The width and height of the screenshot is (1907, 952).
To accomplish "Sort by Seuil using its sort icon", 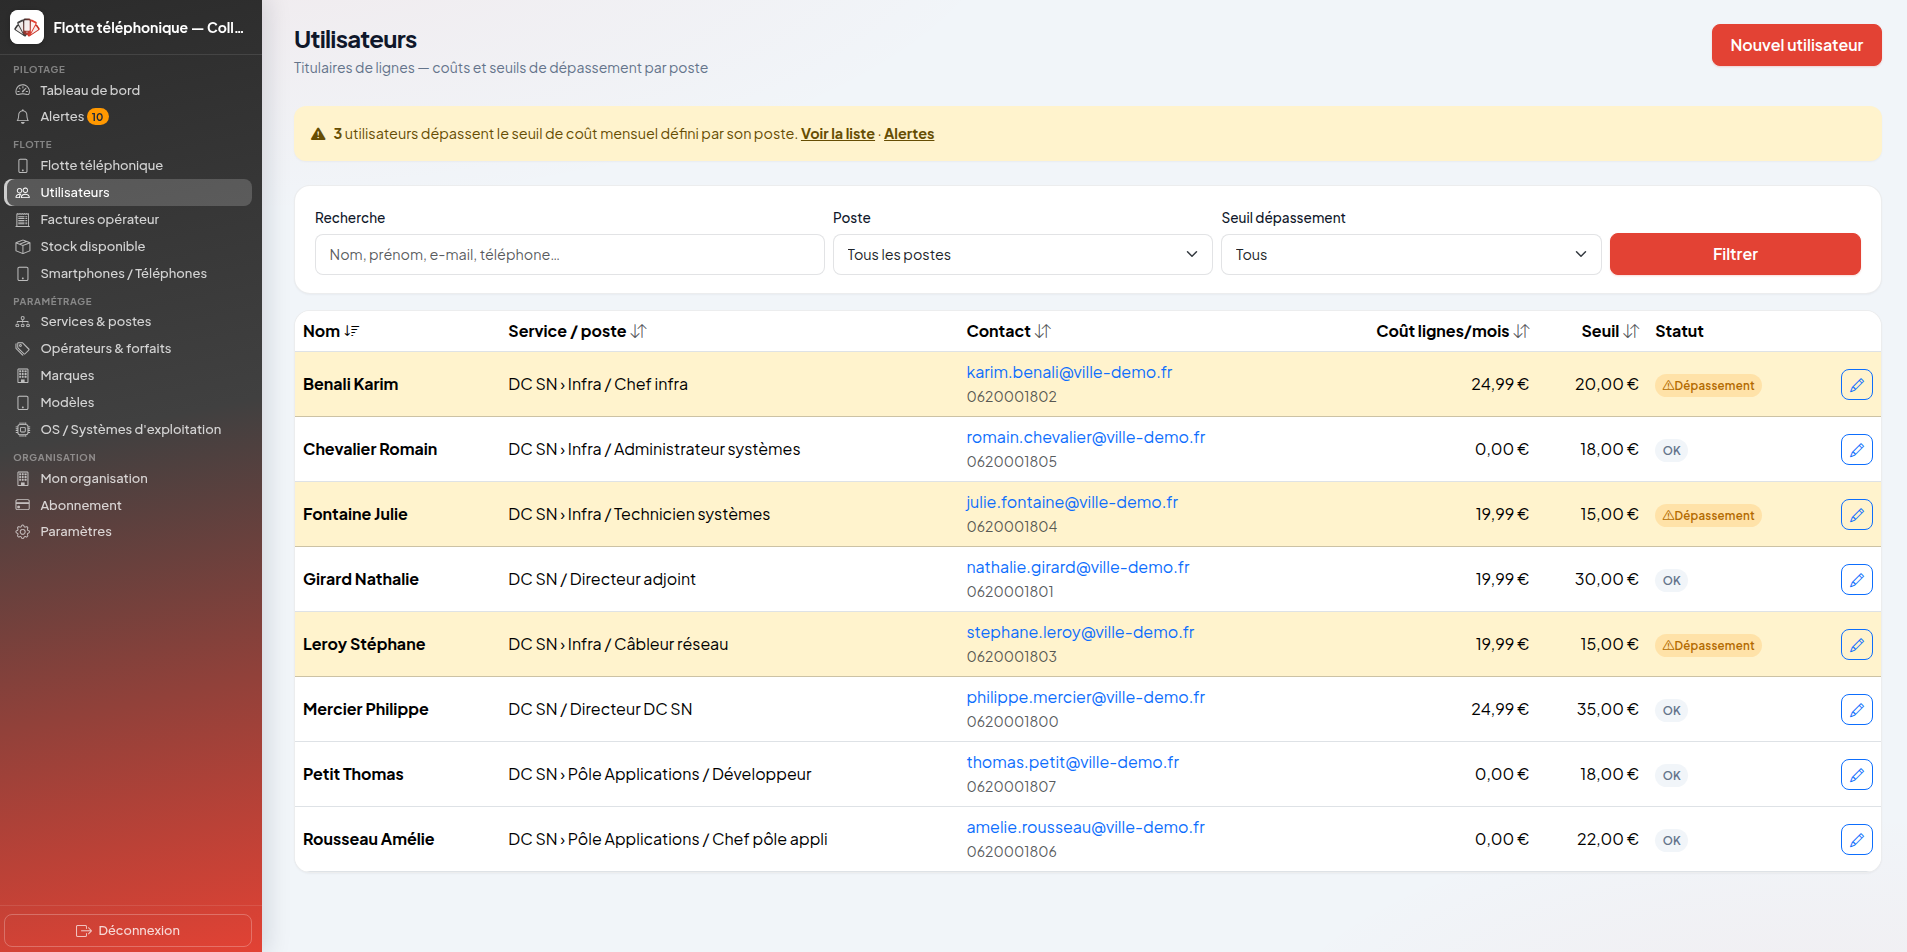I will (1631, 331).
